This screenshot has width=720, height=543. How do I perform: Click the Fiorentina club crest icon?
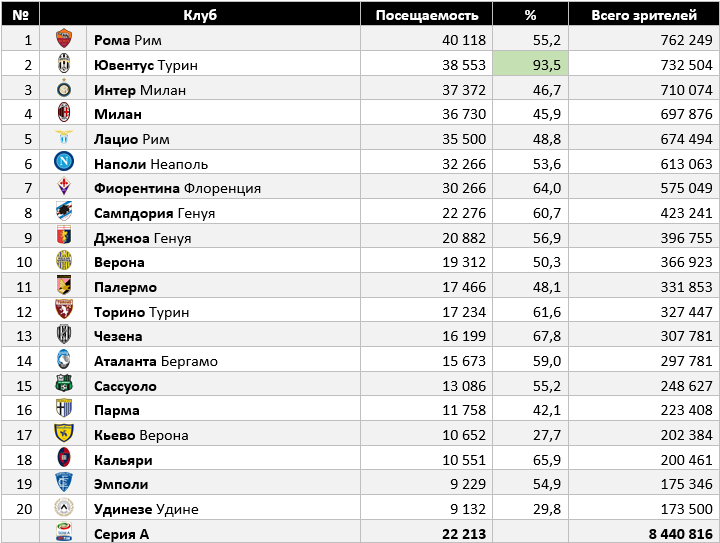(x=64, y=188)
